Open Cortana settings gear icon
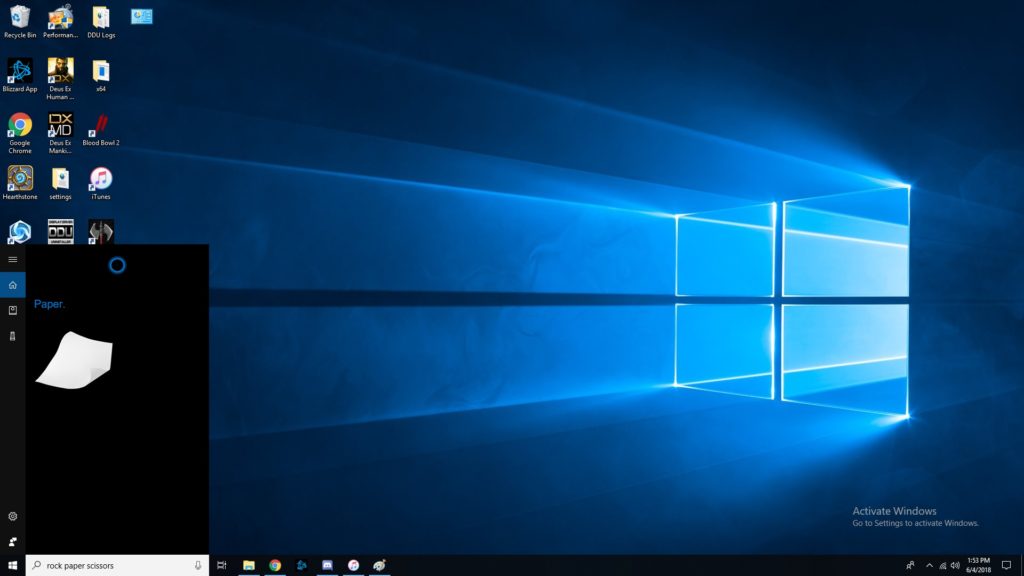This screenshot has height=576, width=1024. pos(12,516)
